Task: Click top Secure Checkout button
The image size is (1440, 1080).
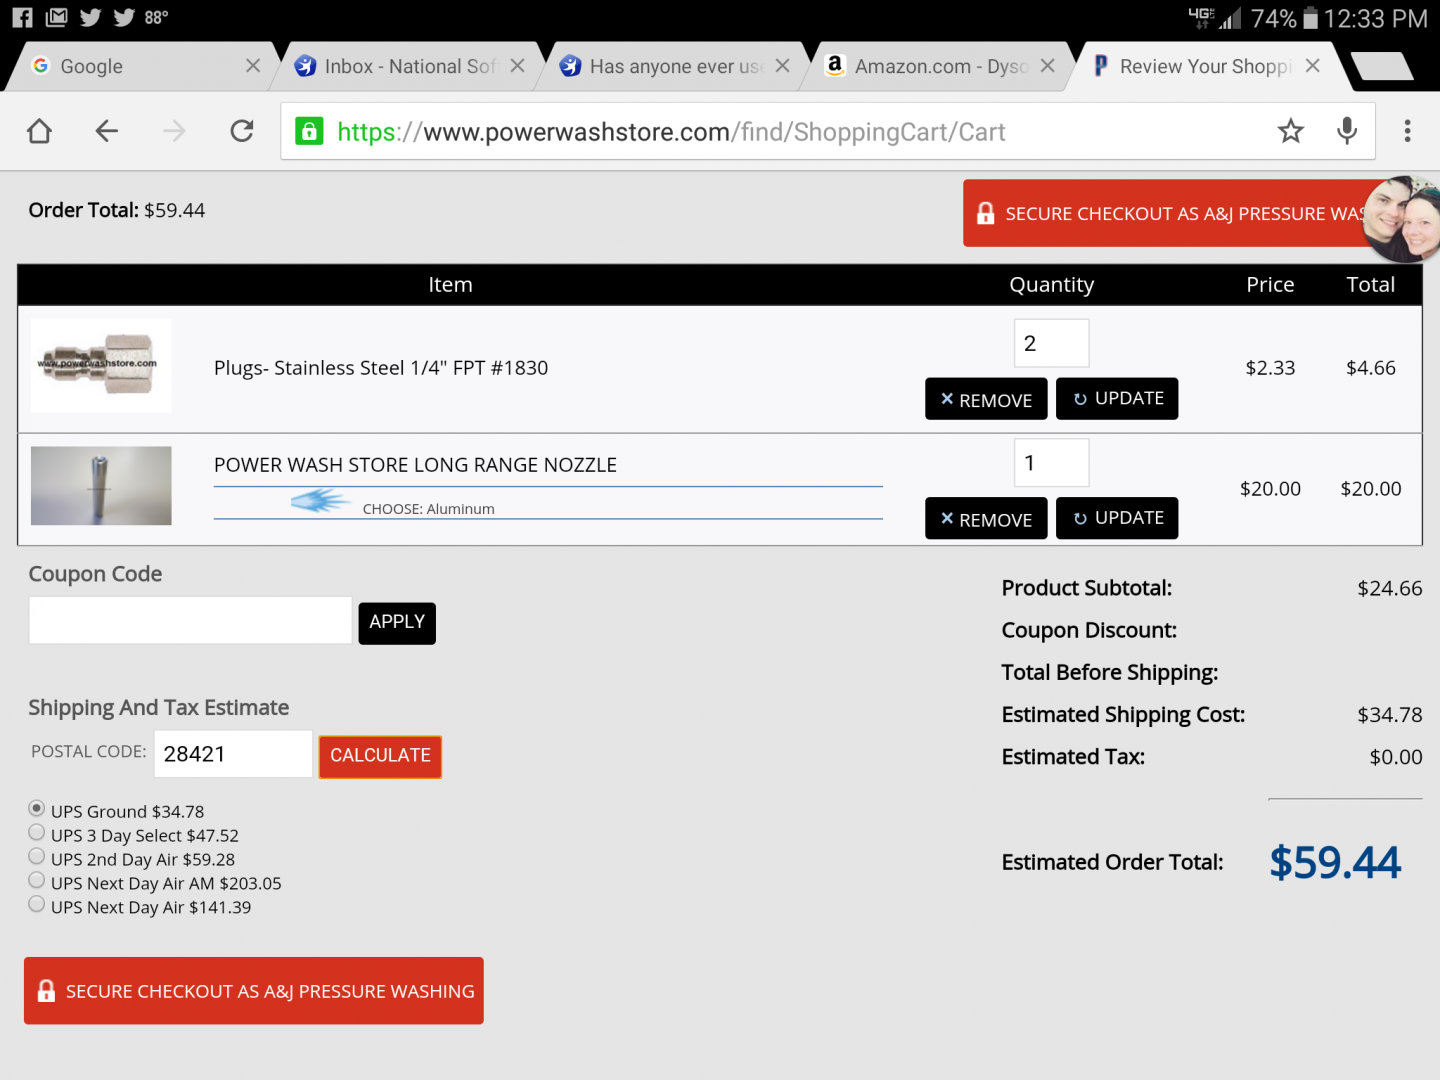Action: coord(1165,213)
